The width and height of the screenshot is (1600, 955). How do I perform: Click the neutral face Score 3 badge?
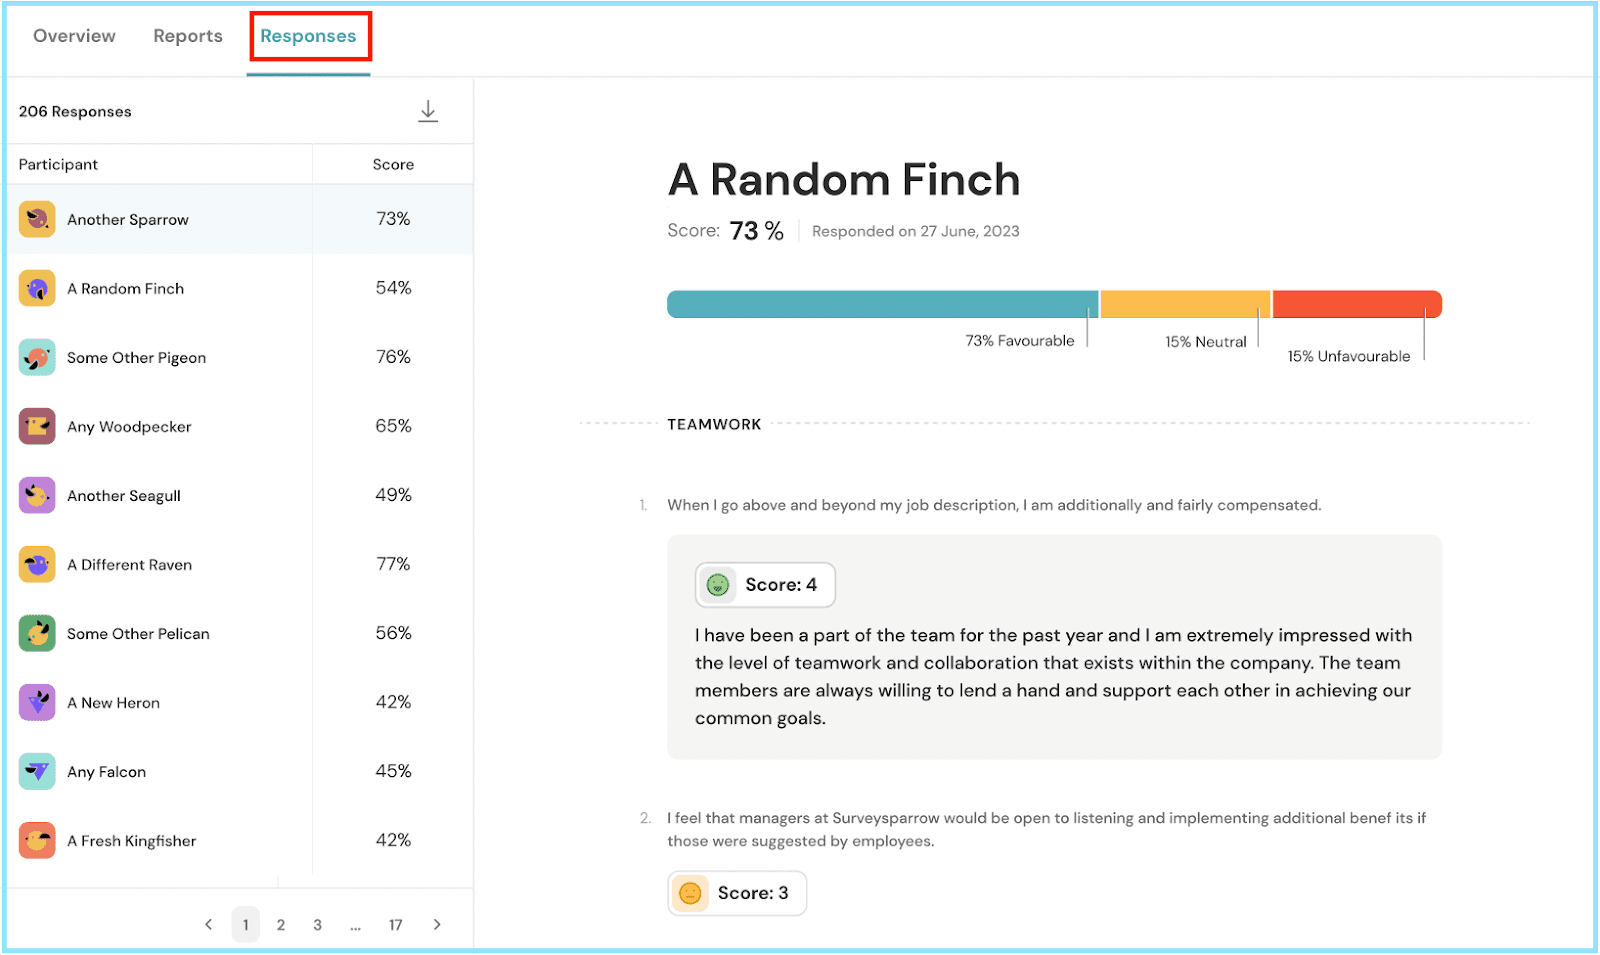click(x=737, y=893)
